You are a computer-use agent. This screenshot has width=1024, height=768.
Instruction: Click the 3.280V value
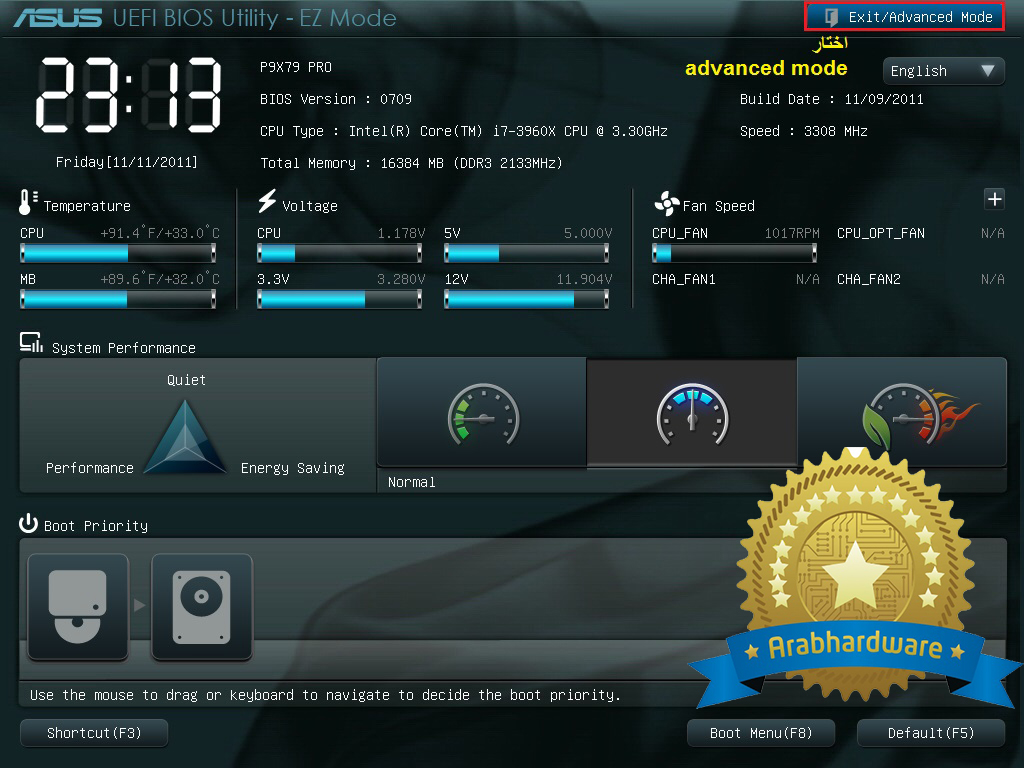[x=401, y=280]
